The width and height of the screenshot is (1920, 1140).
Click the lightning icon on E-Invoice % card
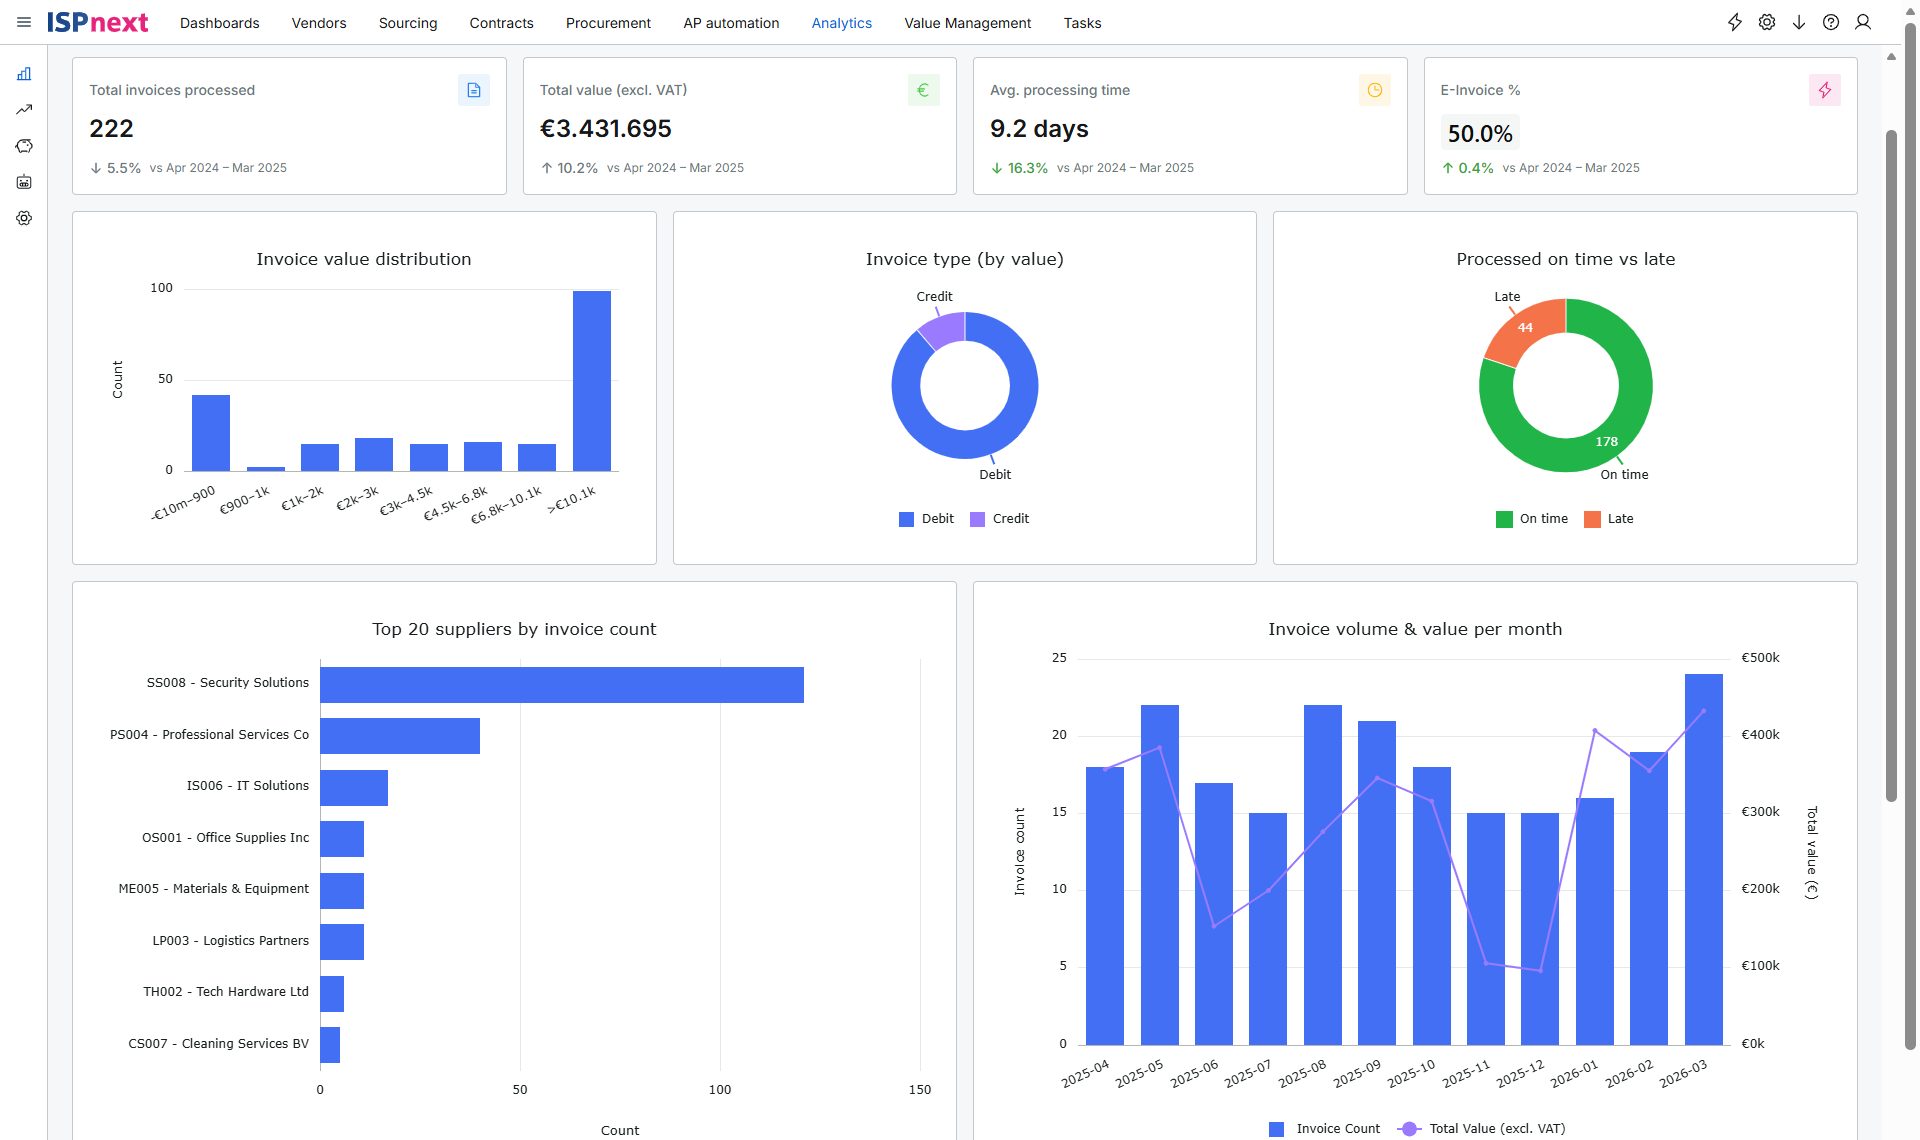pos(1825,90)
